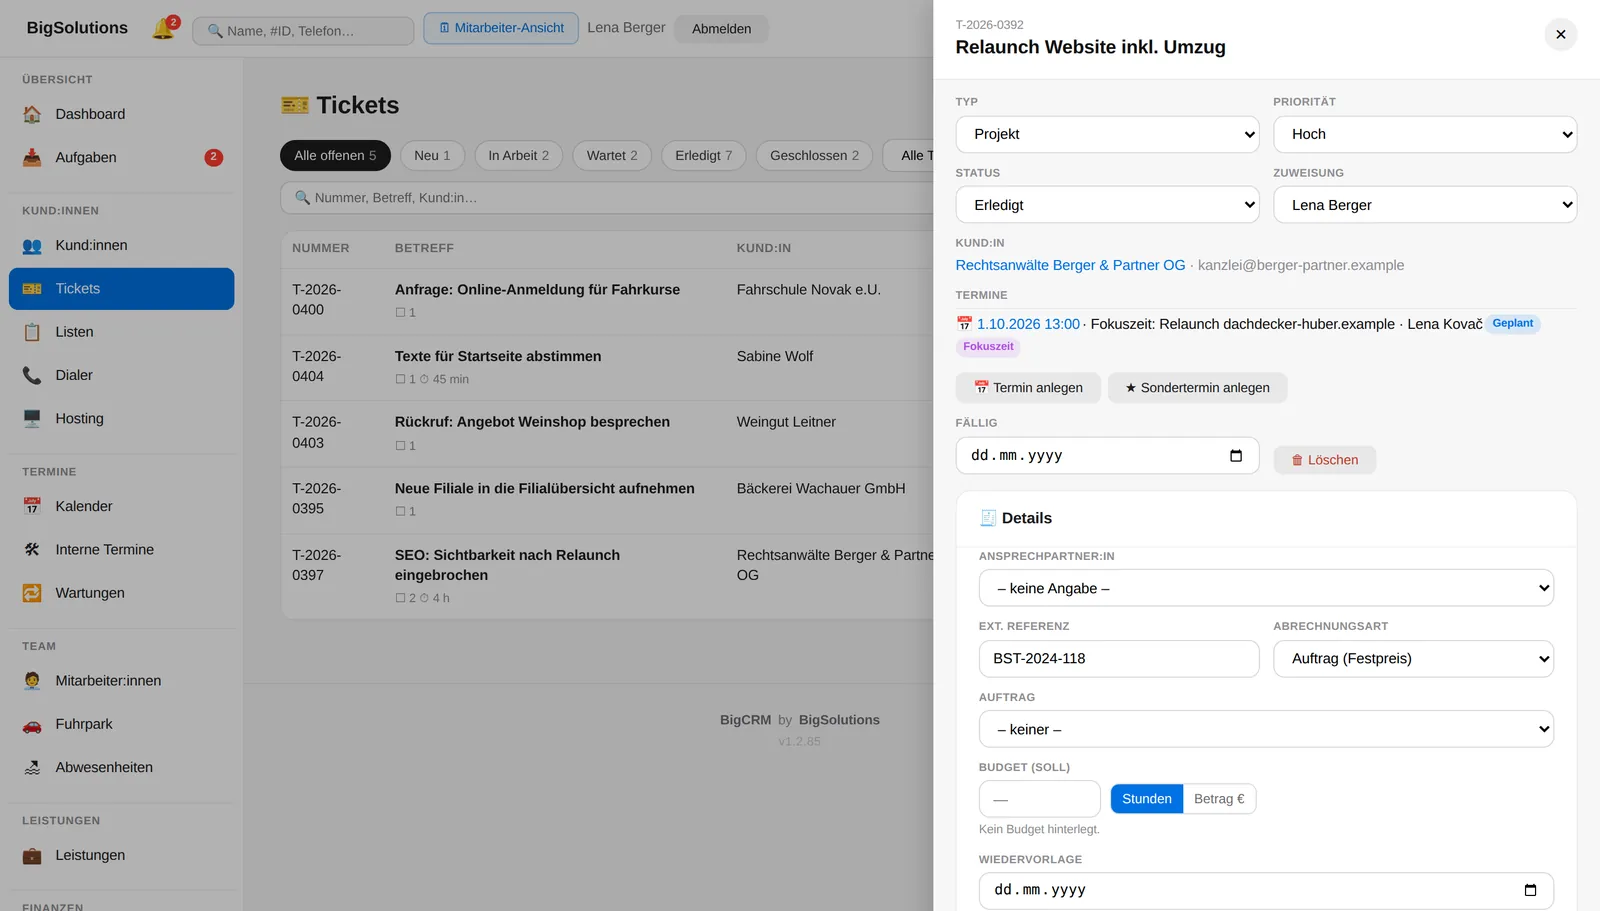Expand the Abrechnungsart dropdown
The height and width of the screenshot is (911, 1600).
[x=1413, y=658]
